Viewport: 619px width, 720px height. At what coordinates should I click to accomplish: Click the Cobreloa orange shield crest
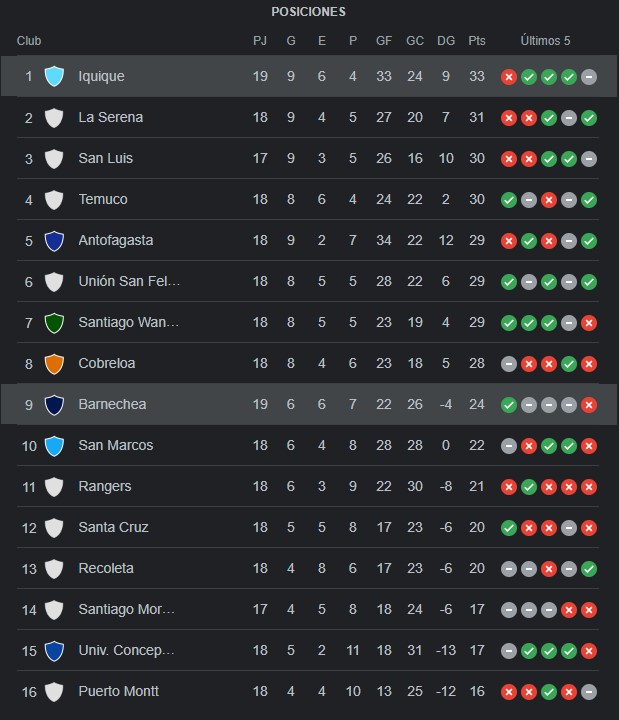pyautogui.click(x=54, y=364)
